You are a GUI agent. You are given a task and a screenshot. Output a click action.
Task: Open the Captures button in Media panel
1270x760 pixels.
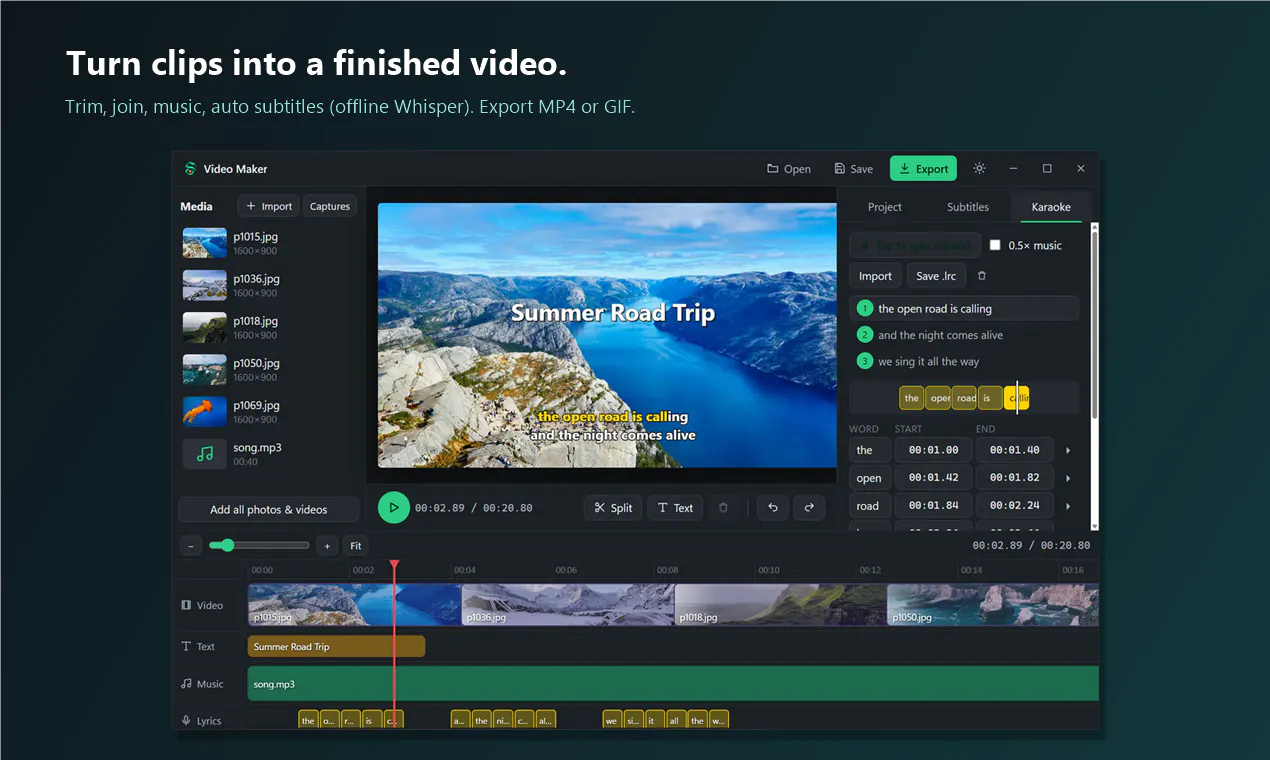[x=330, y=207]
